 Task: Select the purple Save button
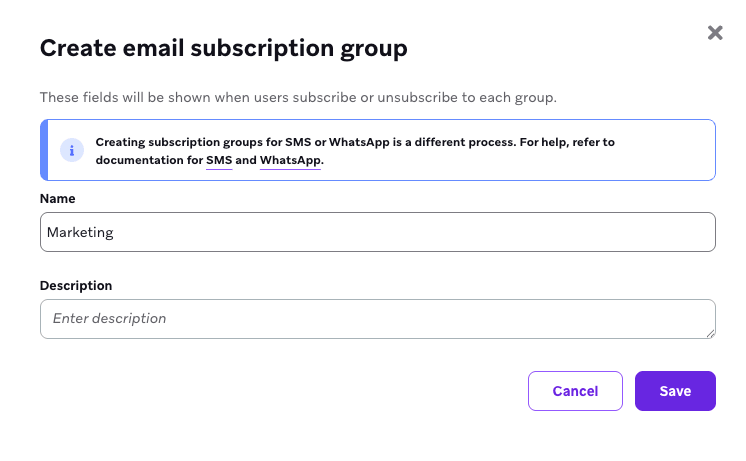click(675, 391)
